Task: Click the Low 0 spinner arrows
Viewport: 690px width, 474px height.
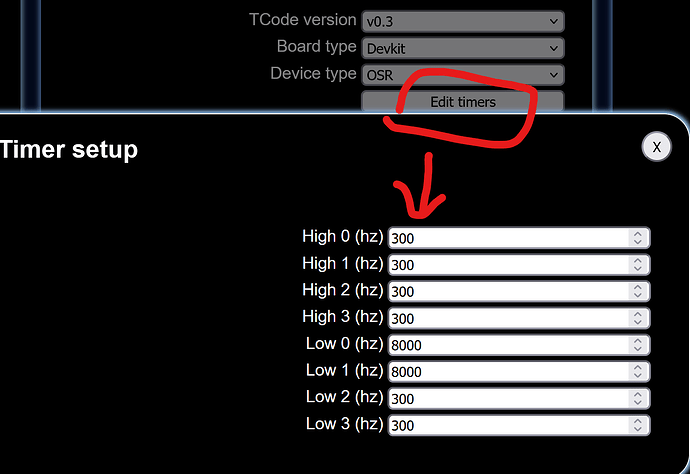Action: tap(637, 345)
